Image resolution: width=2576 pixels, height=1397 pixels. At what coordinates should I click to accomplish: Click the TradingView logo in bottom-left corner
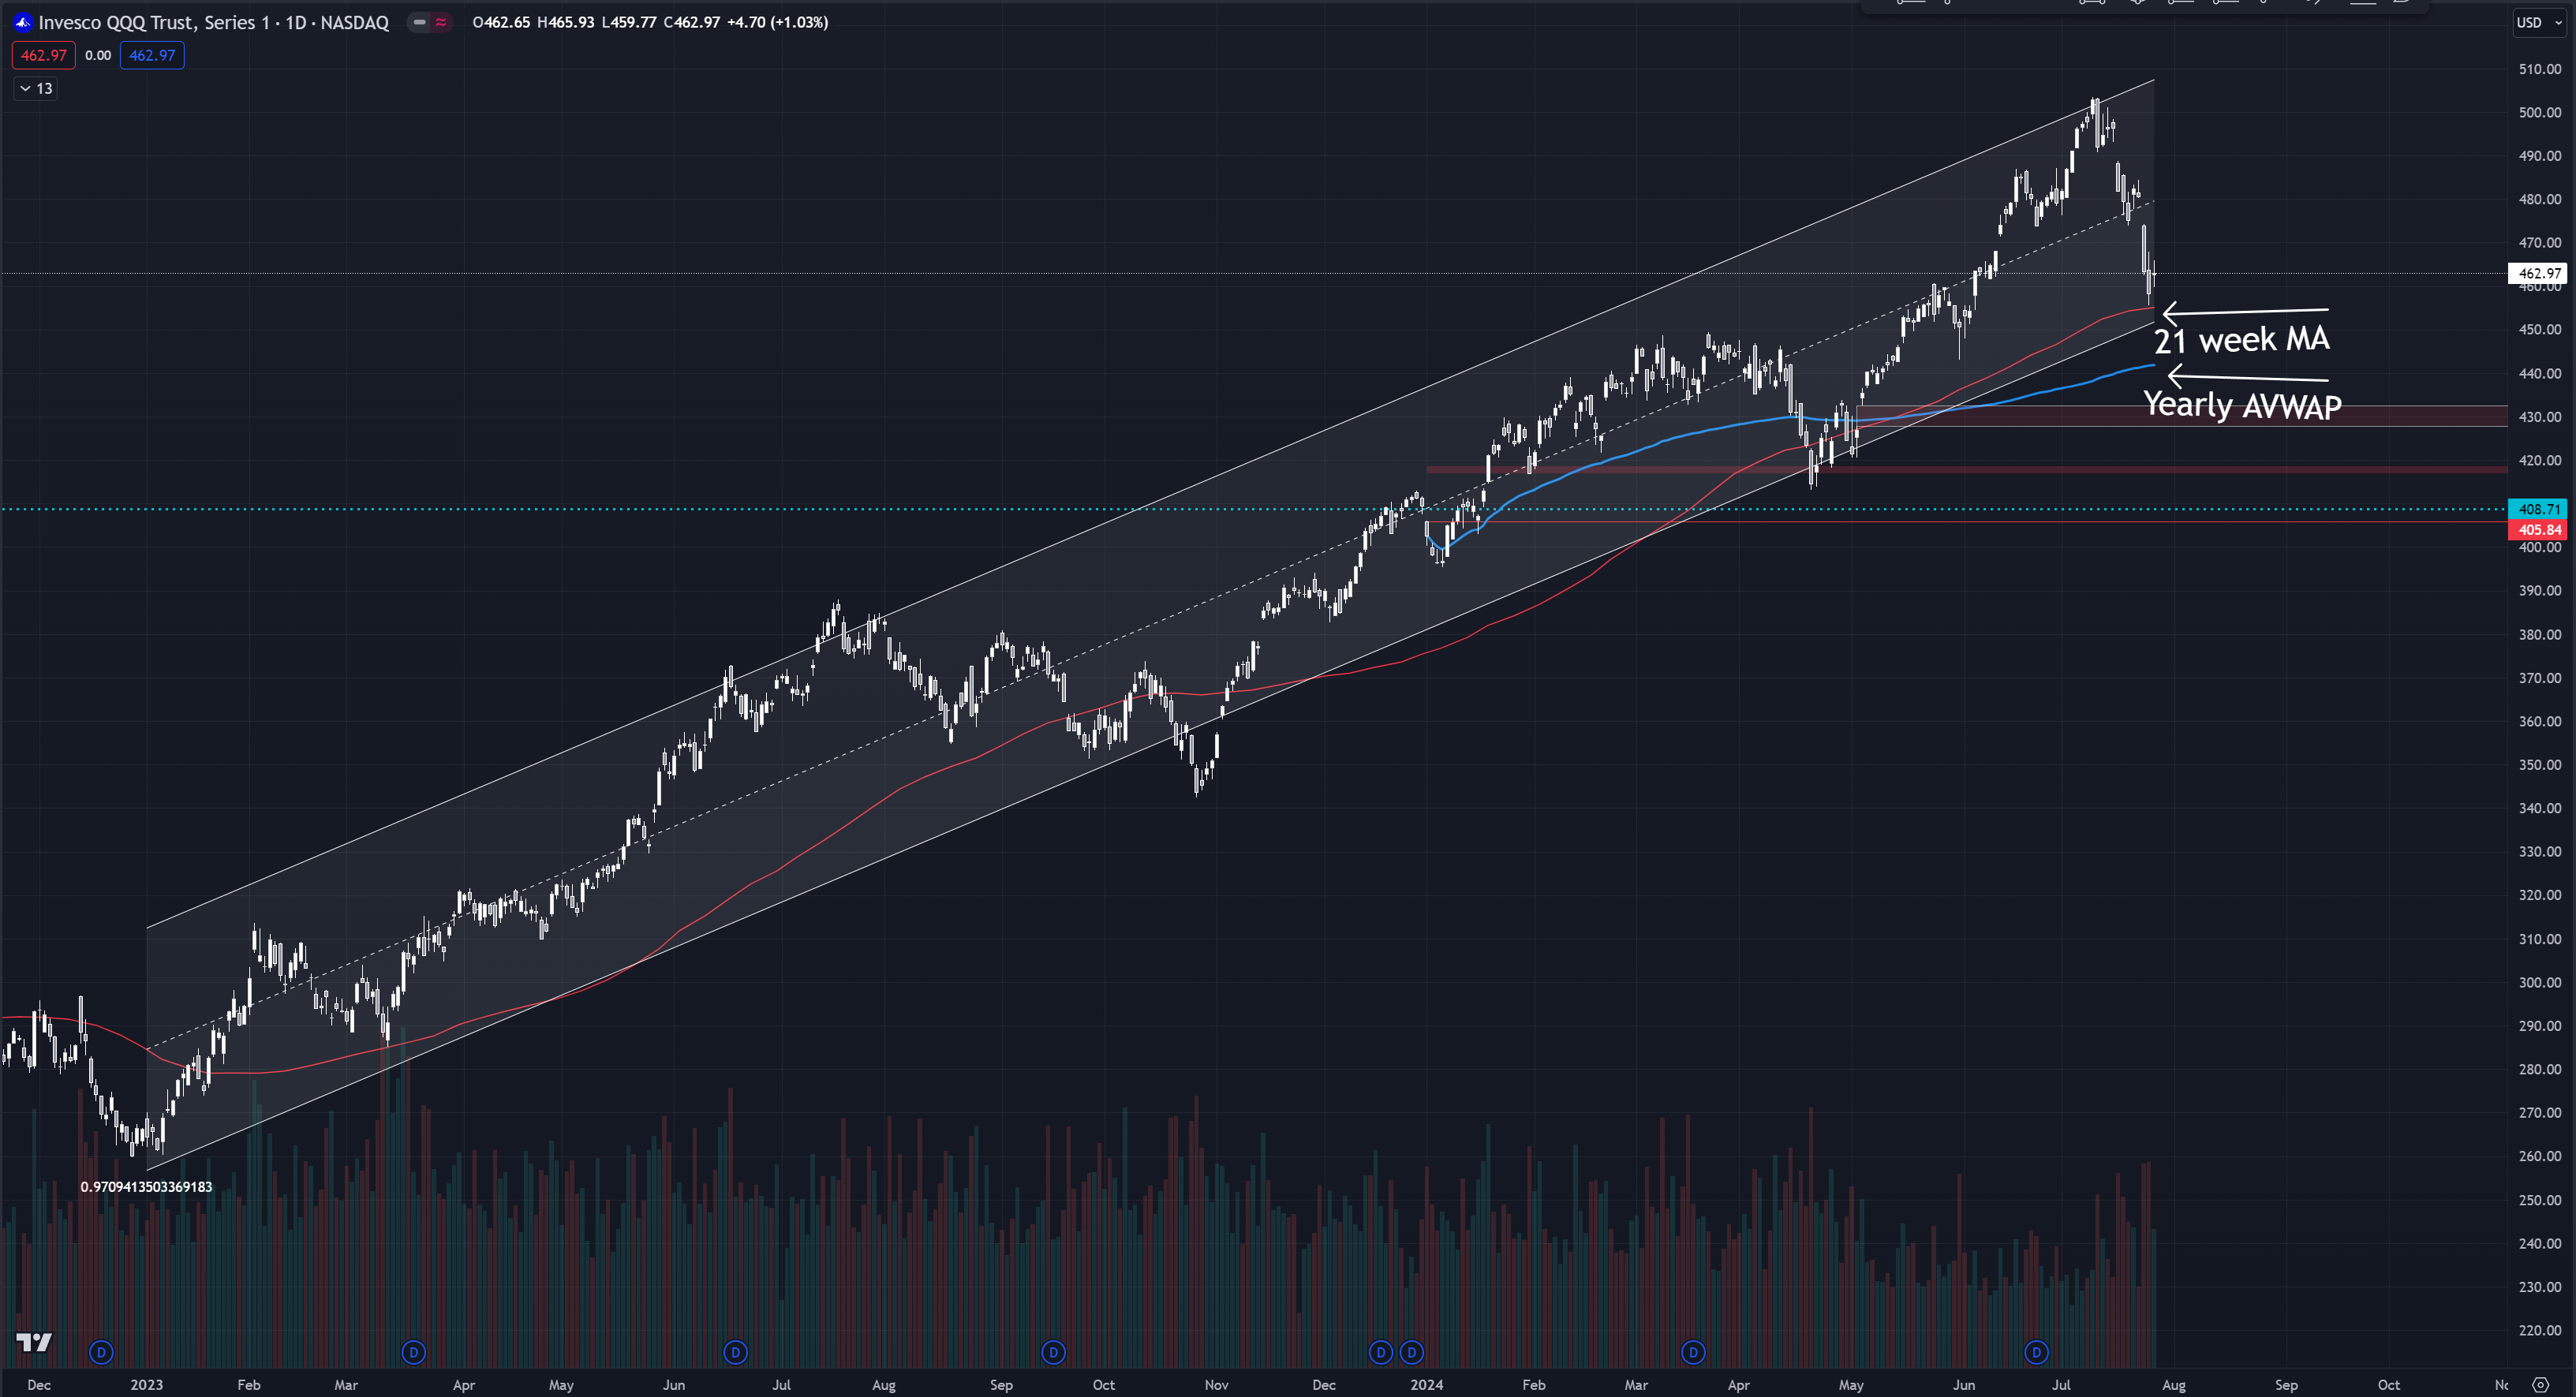click(34, 1342)
